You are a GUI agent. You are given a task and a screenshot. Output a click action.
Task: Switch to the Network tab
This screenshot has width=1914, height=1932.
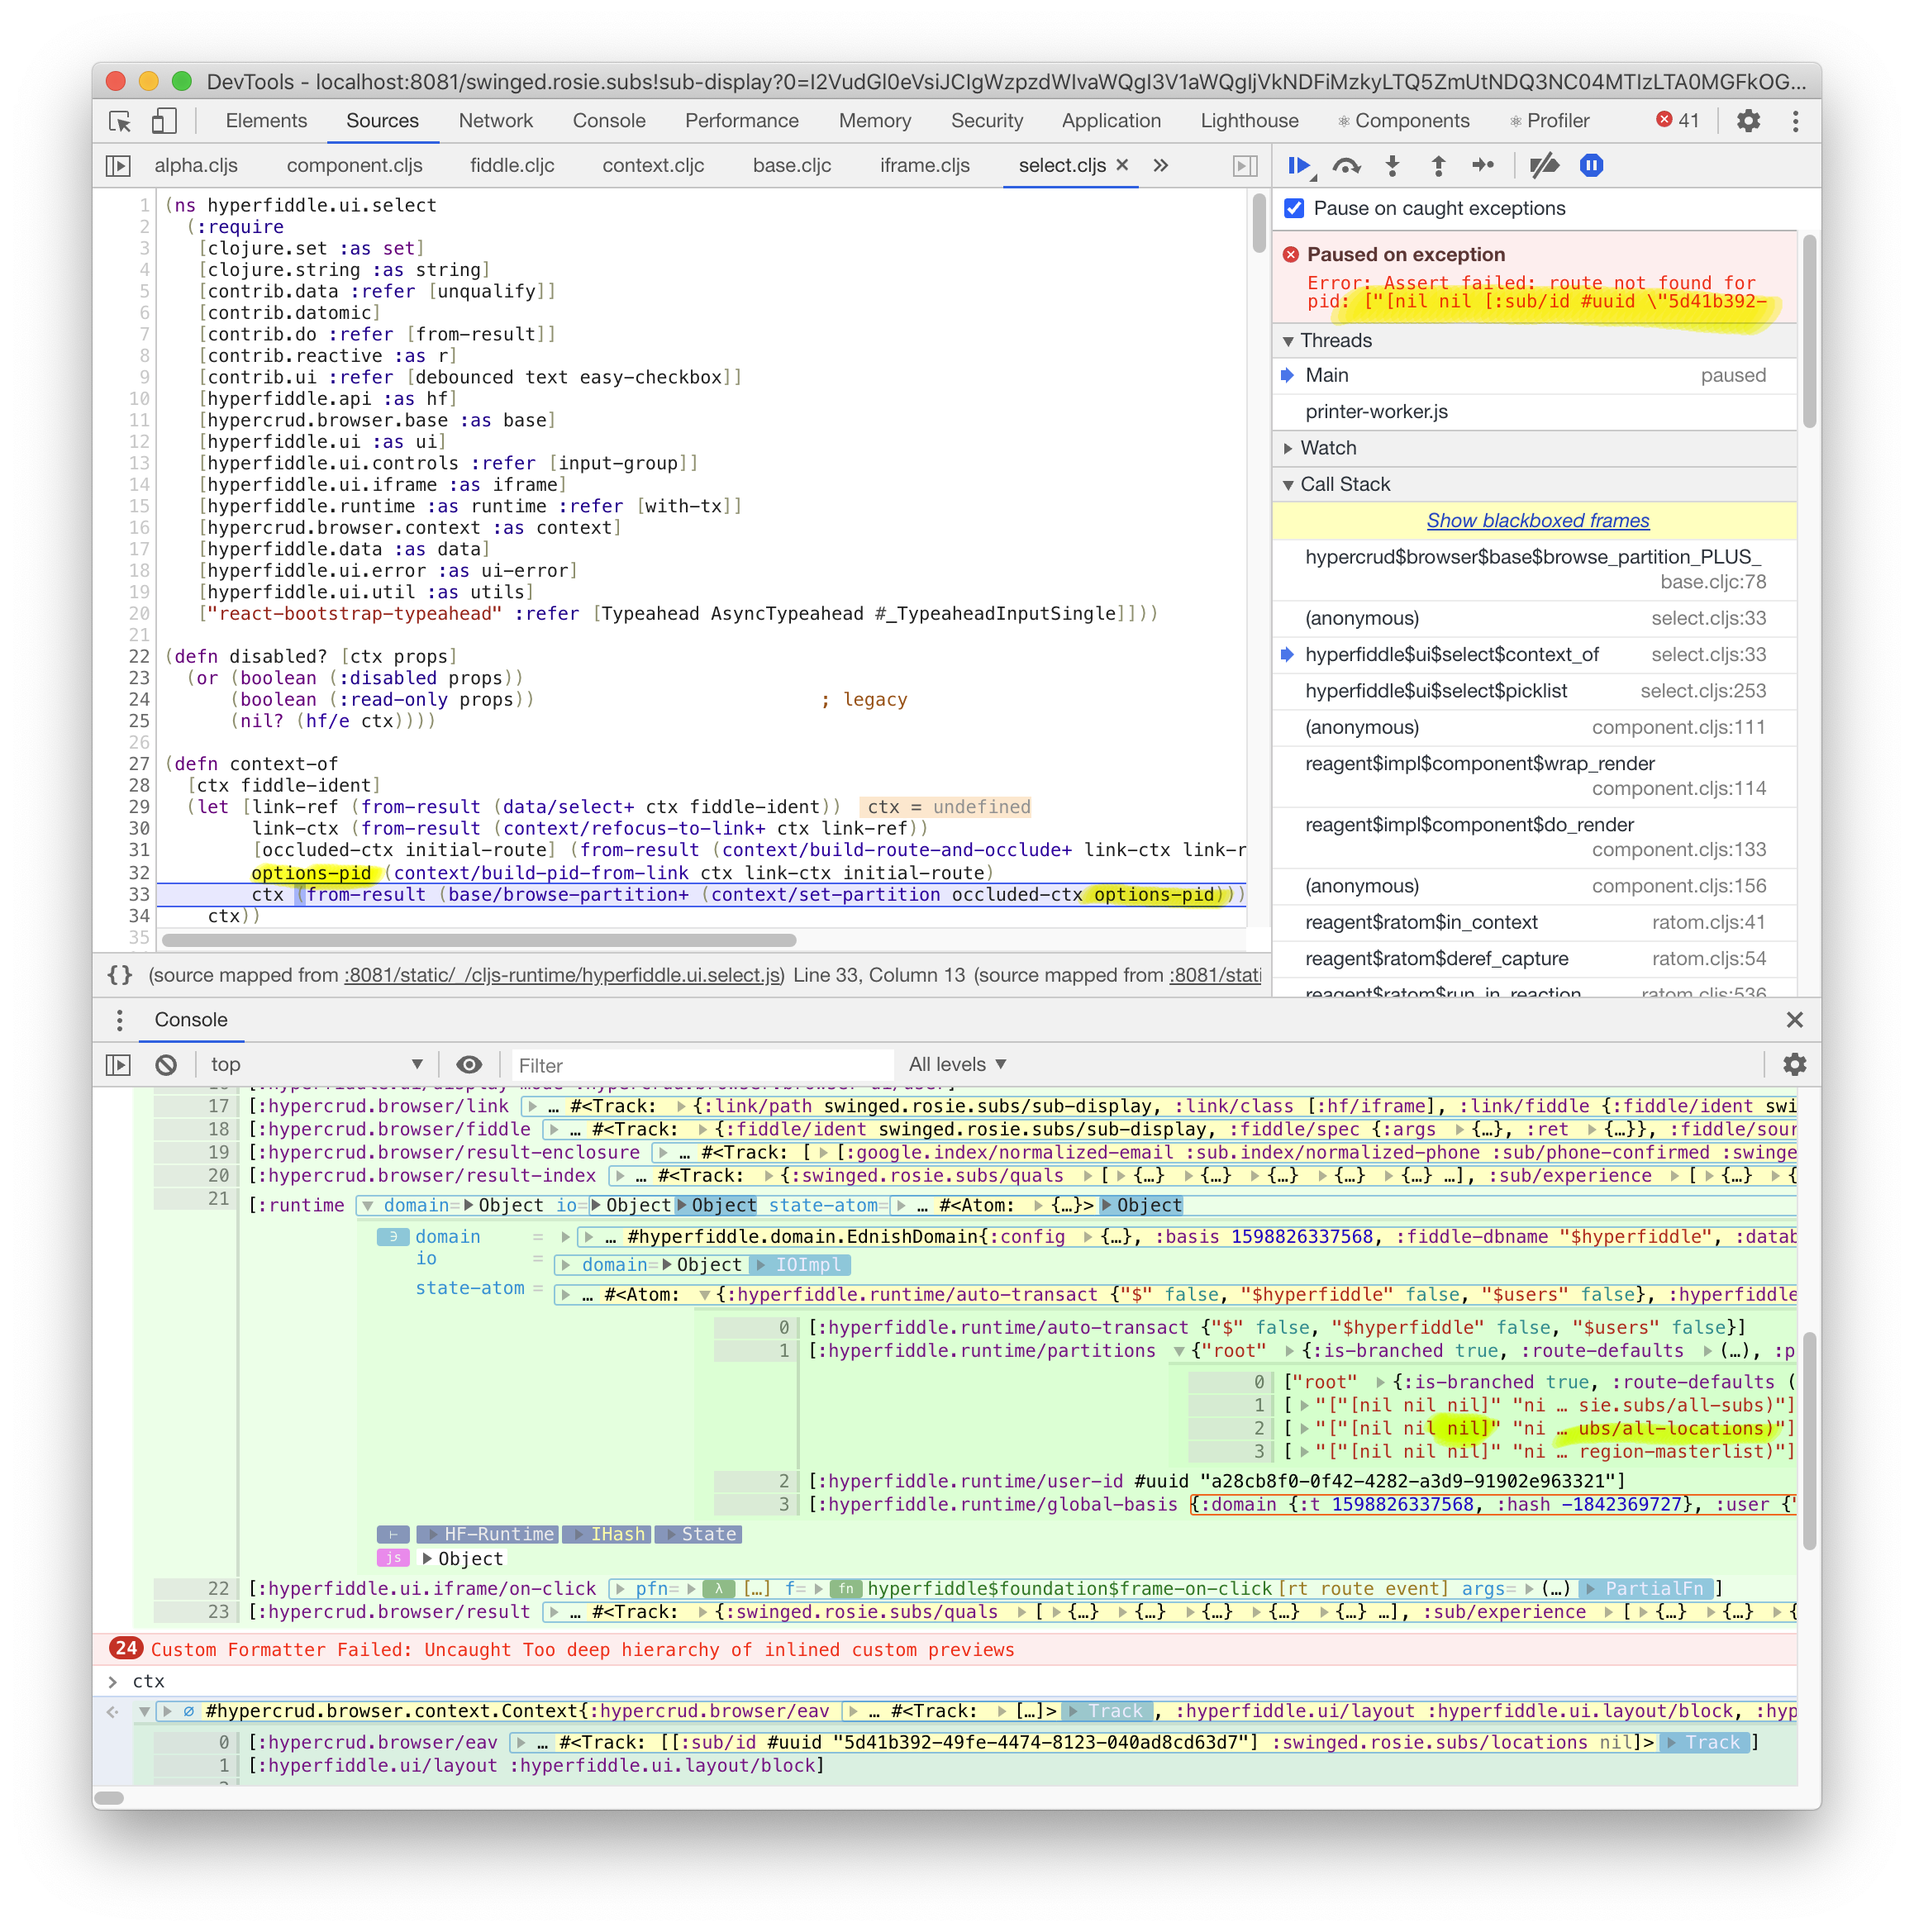495,121
